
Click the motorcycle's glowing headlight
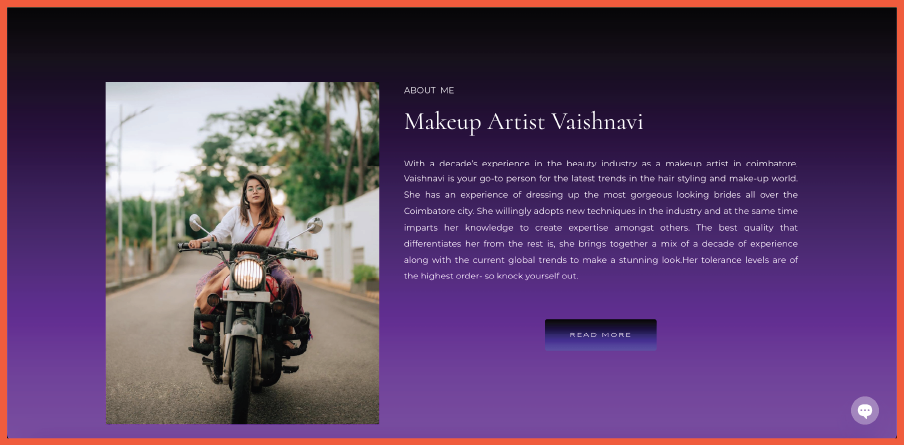[x=248, y=274]
